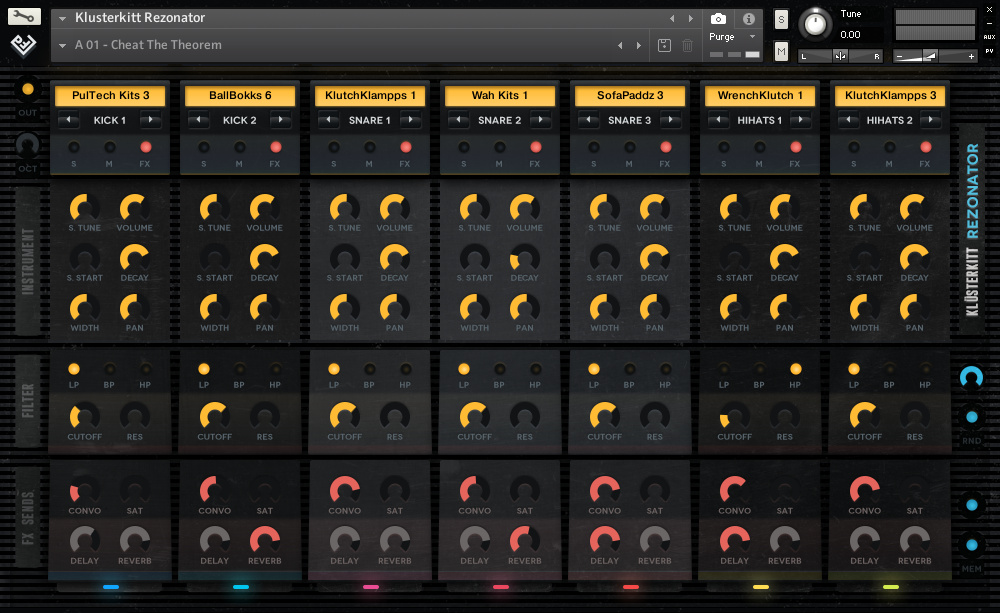Open Wah Kits 1 kit selector

click(499, 96)
